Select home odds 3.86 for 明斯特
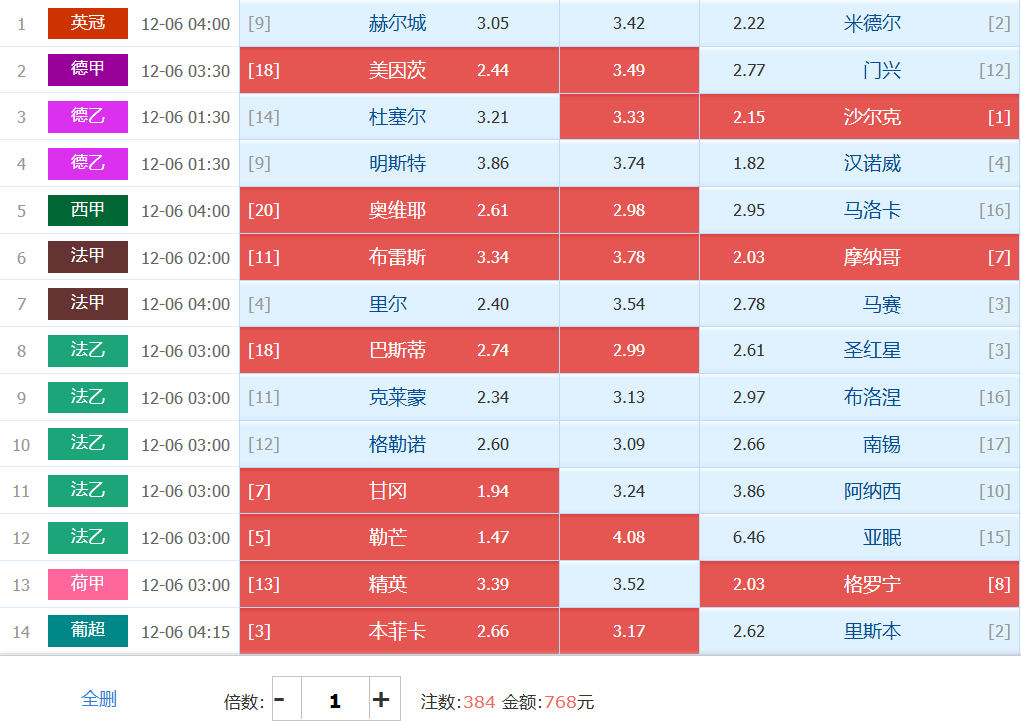 click(399, 164)
